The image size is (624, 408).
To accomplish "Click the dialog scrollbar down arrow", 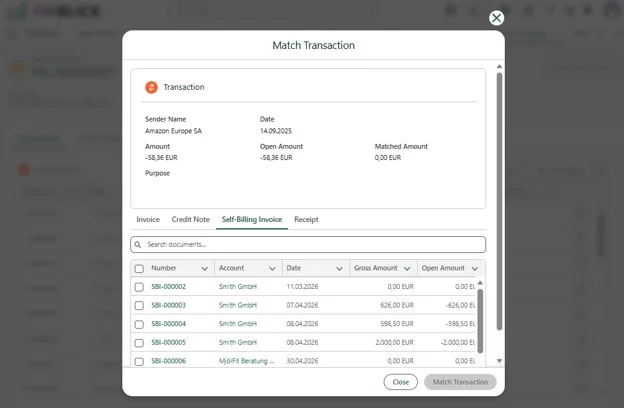I will pos(499,361).
